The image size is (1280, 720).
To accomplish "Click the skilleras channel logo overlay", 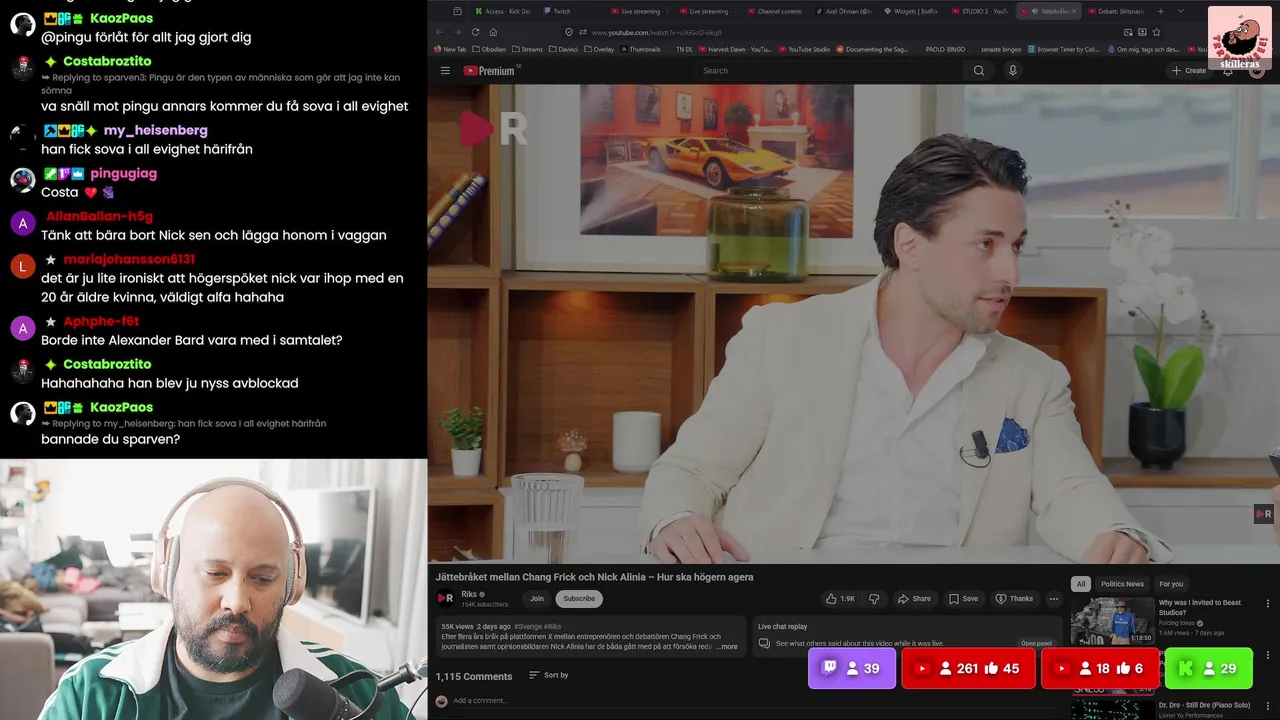I will (1240, 39).
